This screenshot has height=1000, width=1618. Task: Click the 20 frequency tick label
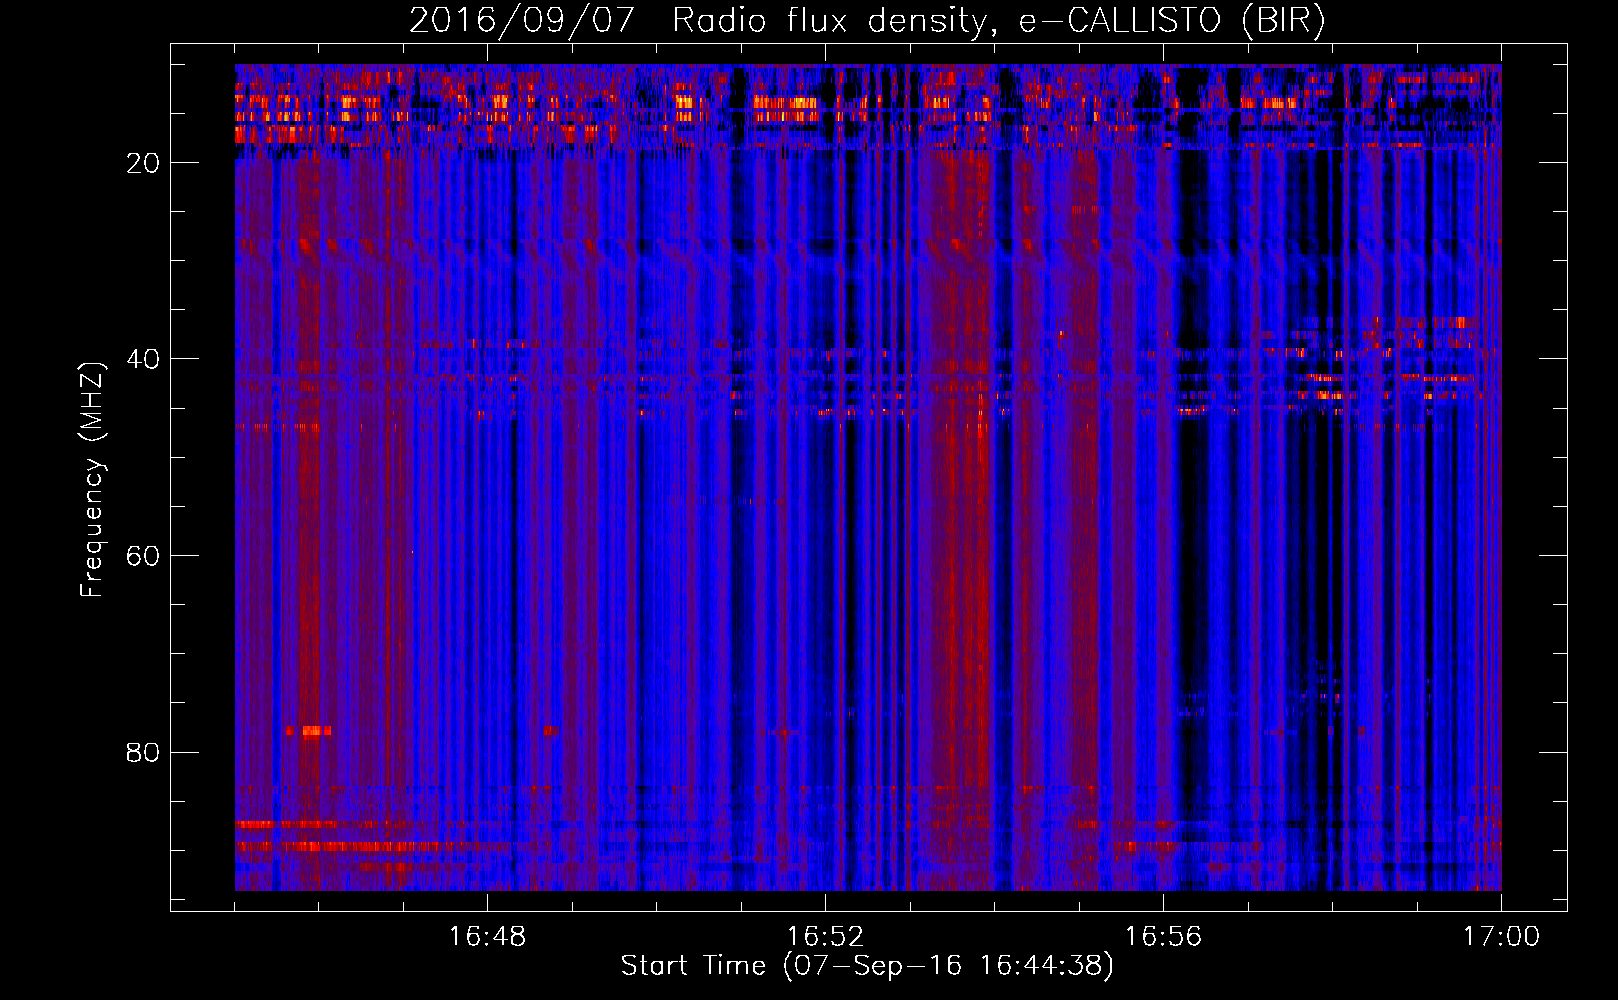click(143, 163)
